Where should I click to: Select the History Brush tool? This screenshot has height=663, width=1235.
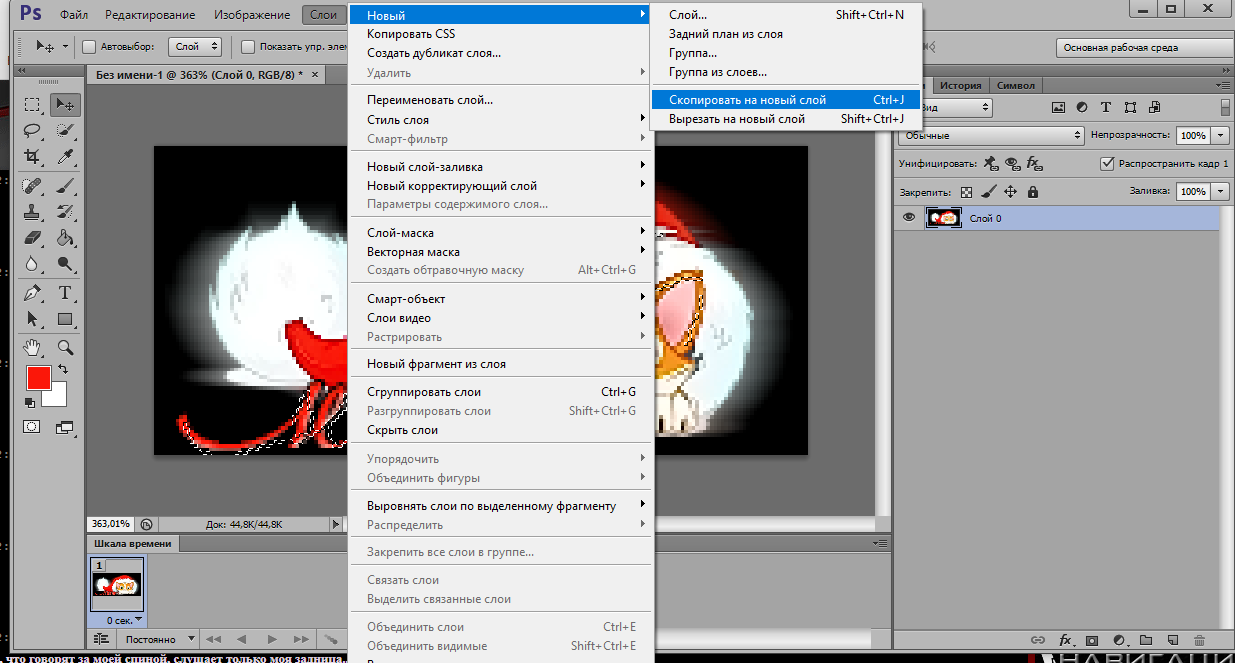click(65, 212)
